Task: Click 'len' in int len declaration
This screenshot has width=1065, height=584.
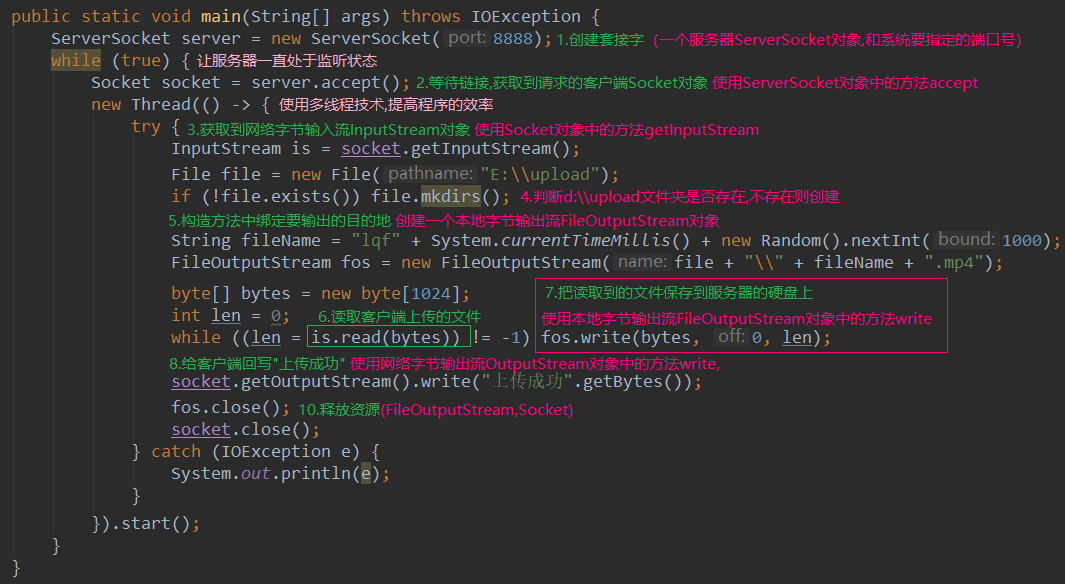Action: pos(225,315)
